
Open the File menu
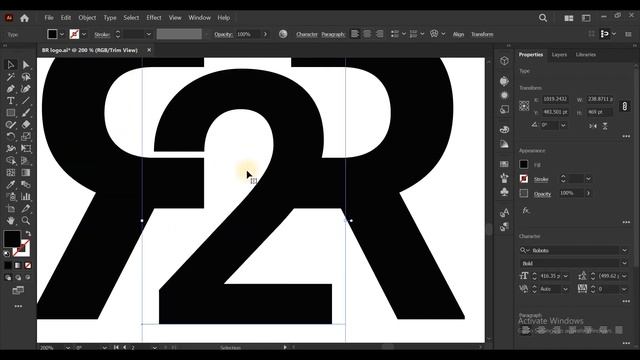(49, 18)
